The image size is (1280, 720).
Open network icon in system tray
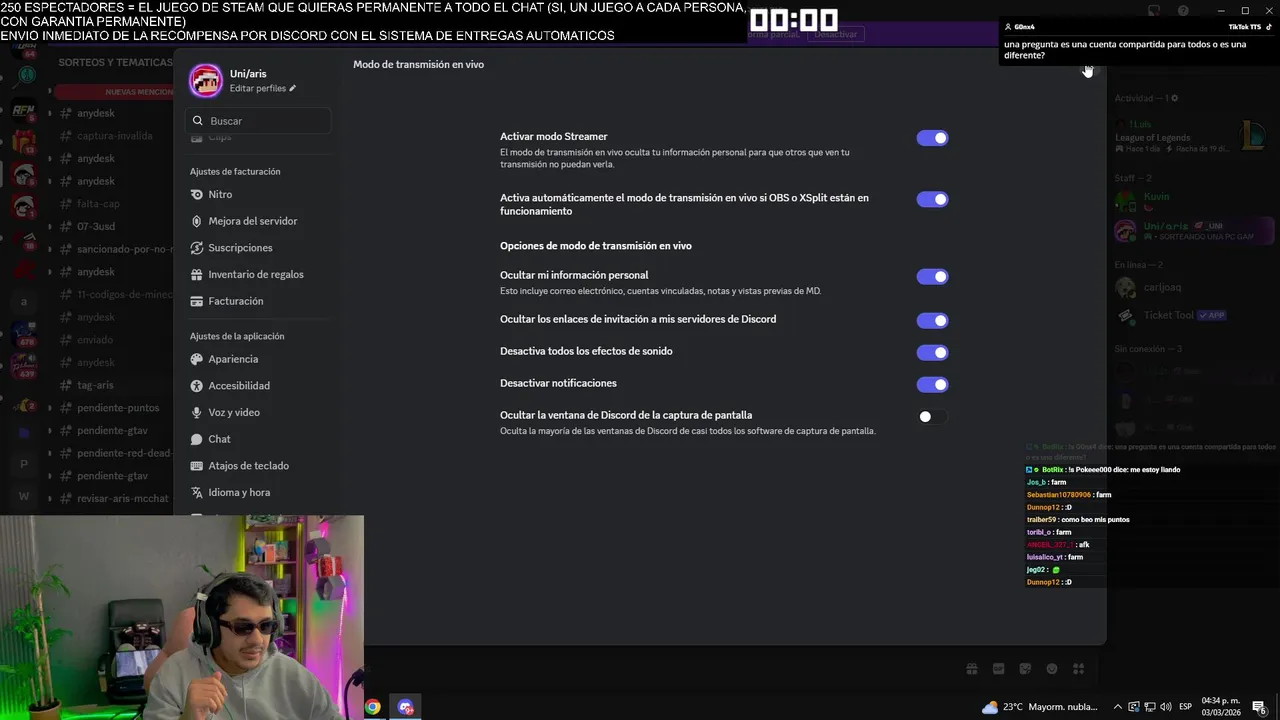pyautogui.click(x=1150, y=707)
